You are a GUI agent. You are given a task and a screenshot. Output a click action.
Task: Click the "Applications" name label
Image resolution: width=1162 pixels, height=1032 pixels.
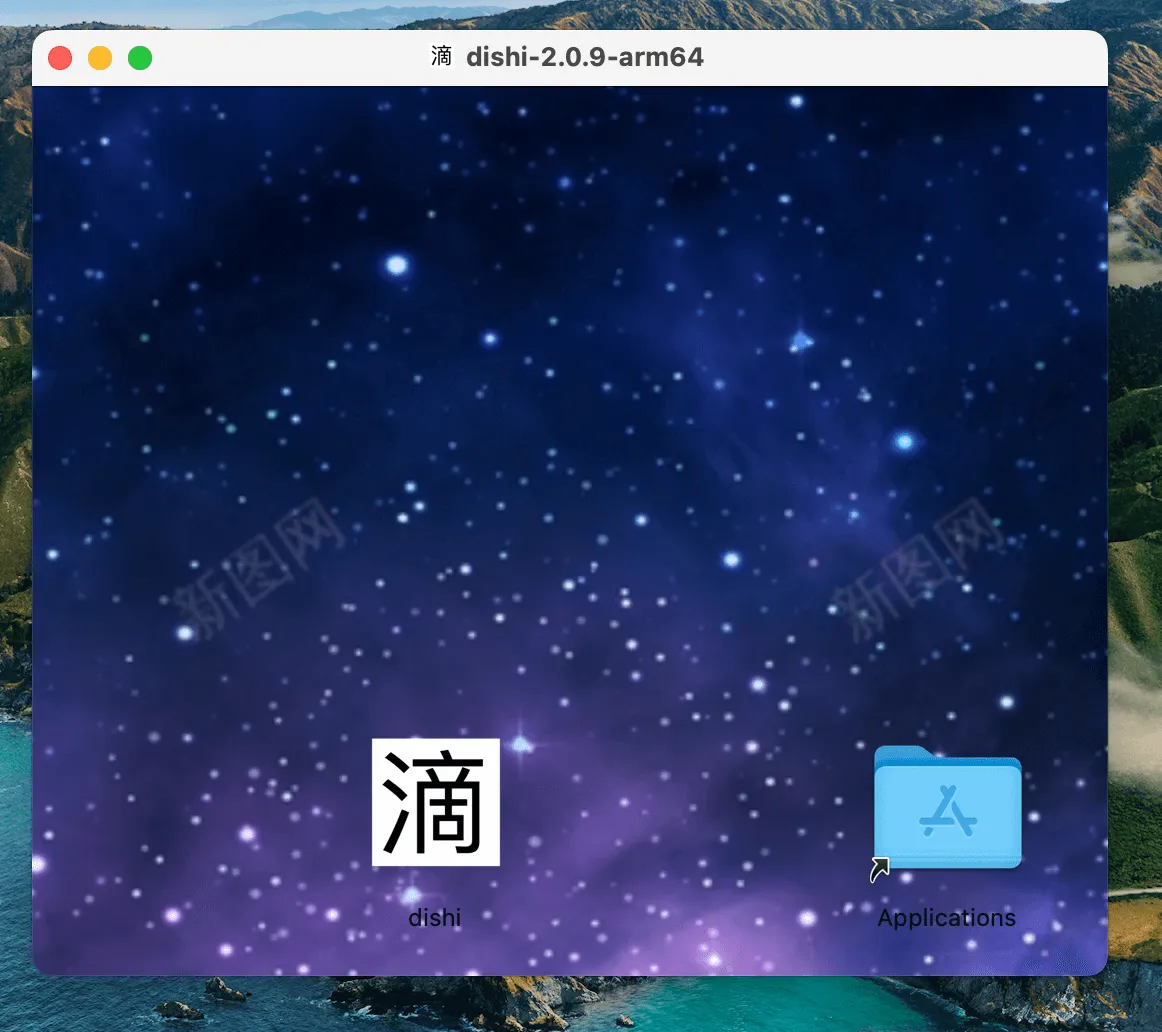(x=946, y=917)
